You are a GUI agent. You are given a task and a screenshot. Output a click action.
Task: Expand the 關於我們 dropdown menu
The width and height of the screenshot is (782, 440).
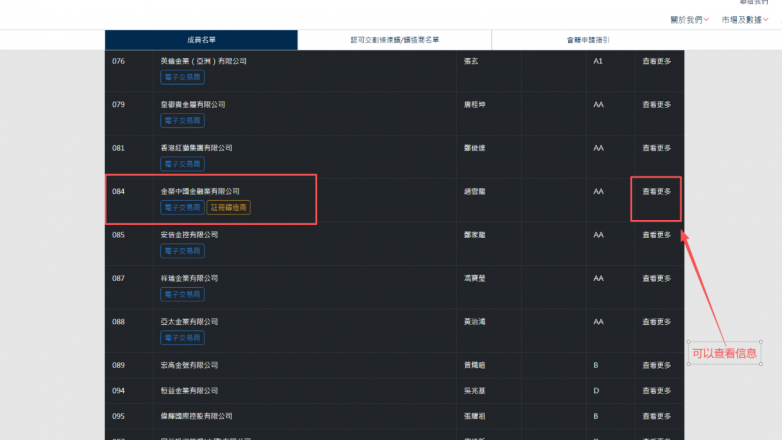click(689, 20)
